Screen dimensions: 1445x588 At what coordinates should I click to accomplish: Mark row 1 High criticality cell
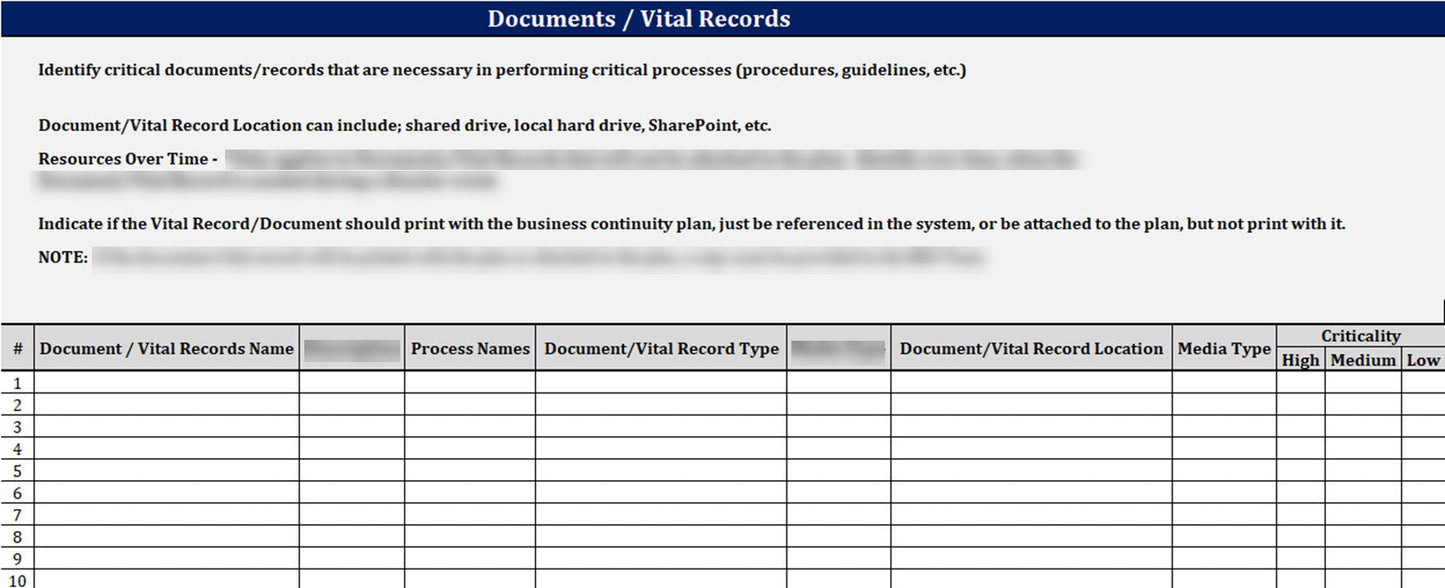click(x=1300, y=382)
